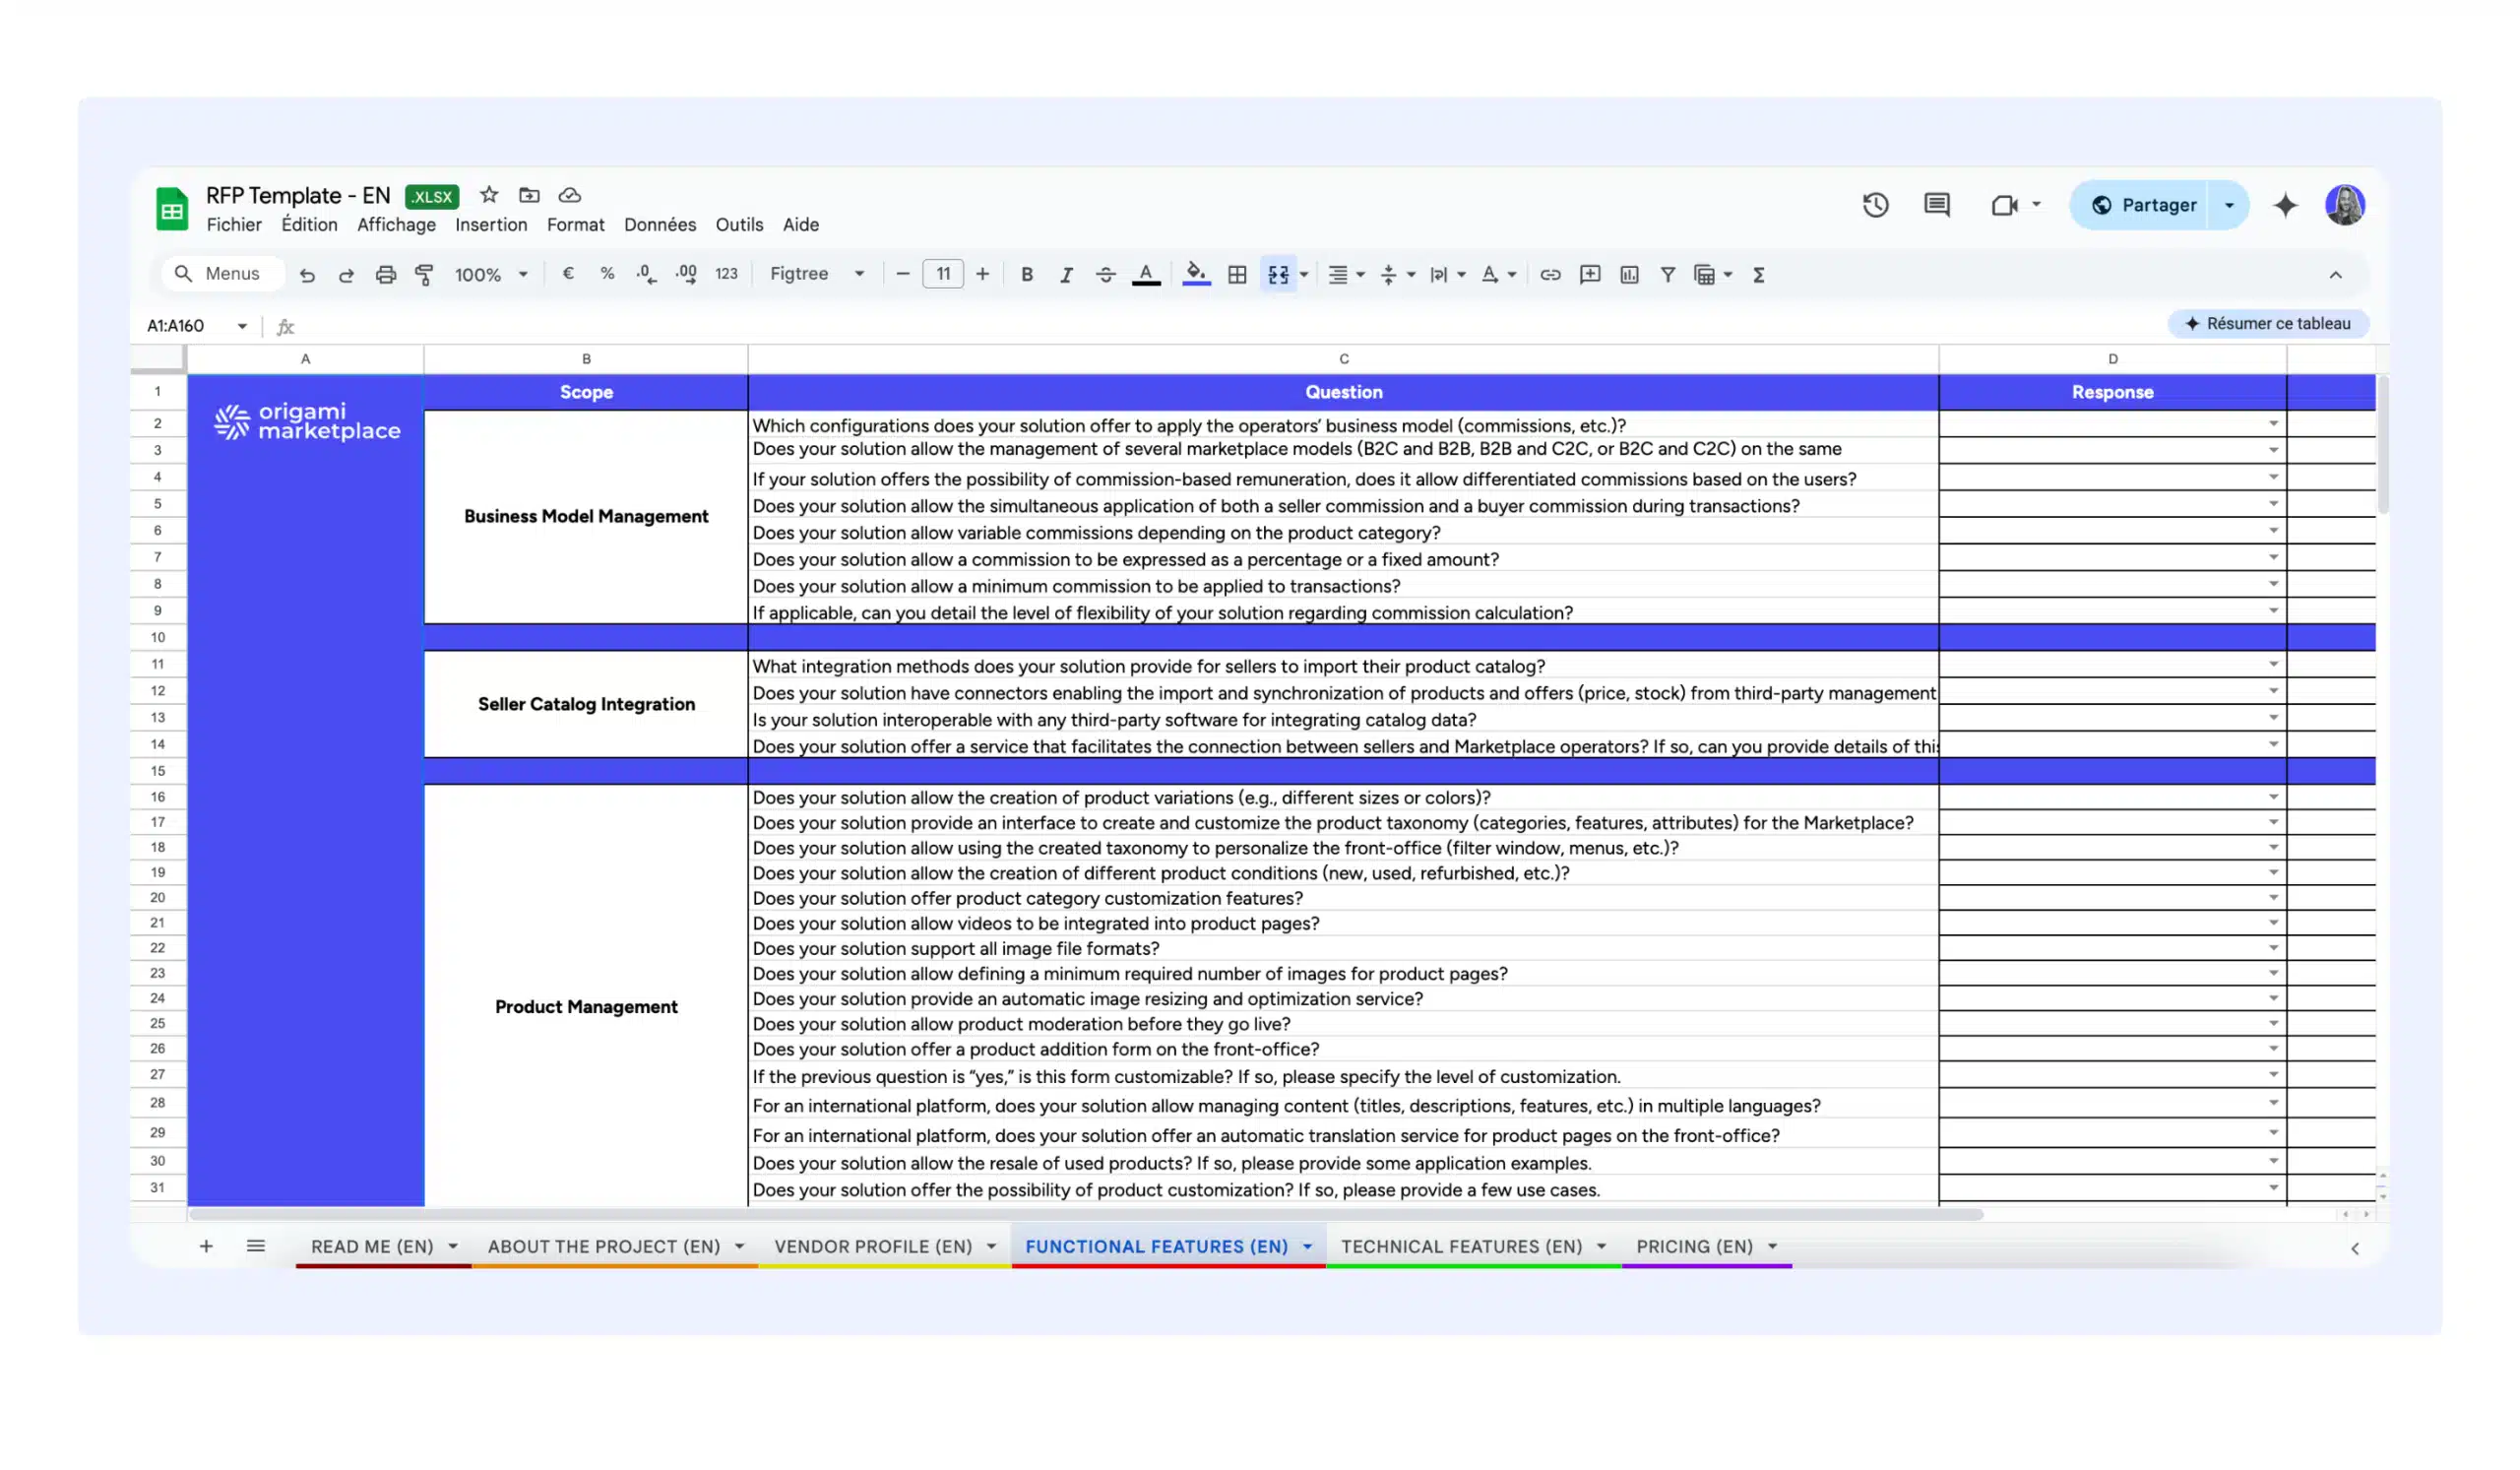Viewport: 2520px width, 1470px height.
Task: Open the functions sigma icon
Action: click(1759, 275)
